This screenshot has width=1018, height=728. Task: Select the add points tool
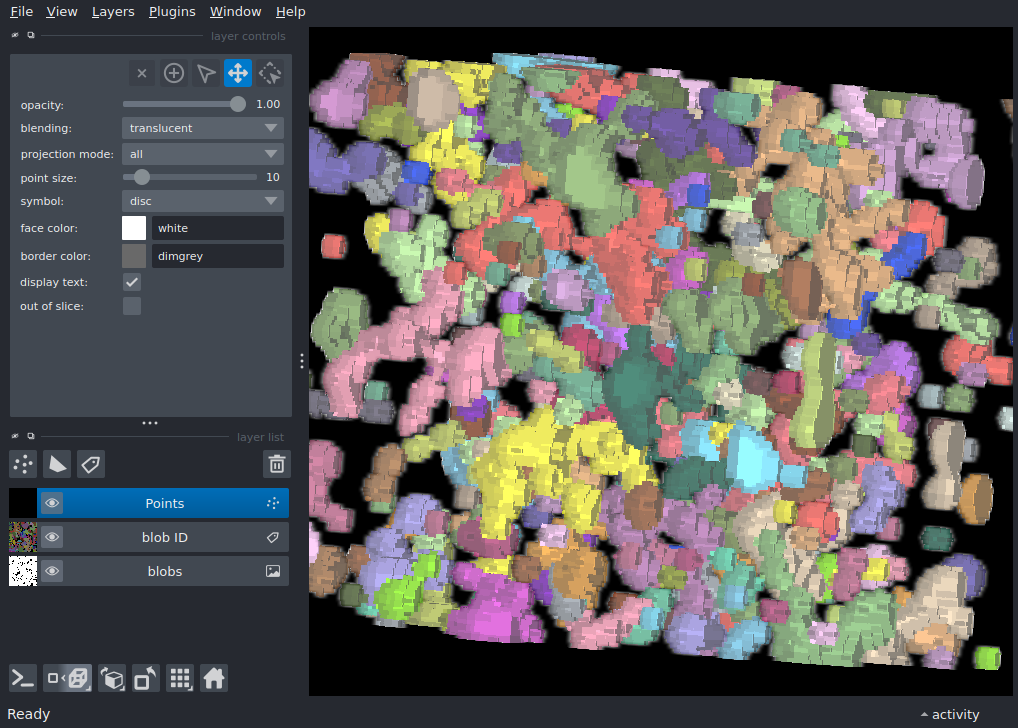coord(174,73)
